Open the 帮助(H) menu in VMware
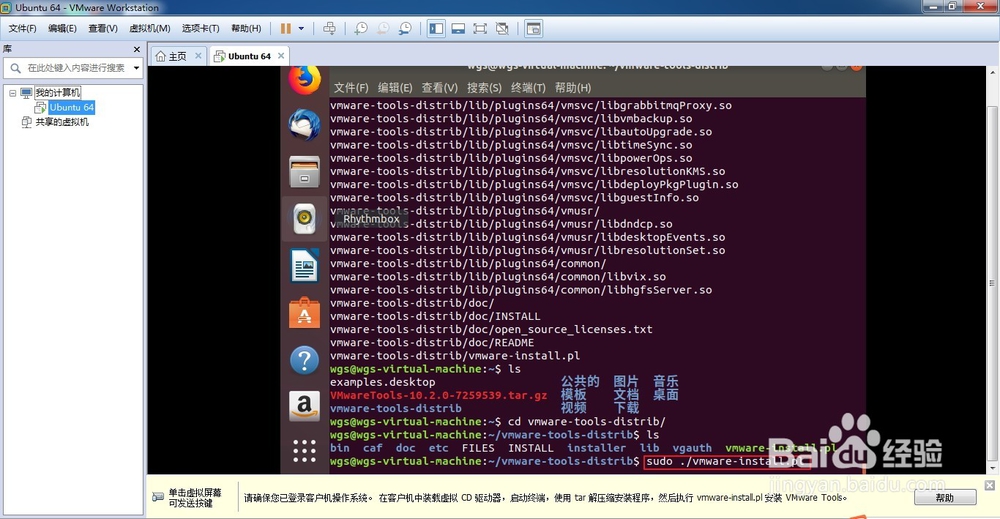 246,29
